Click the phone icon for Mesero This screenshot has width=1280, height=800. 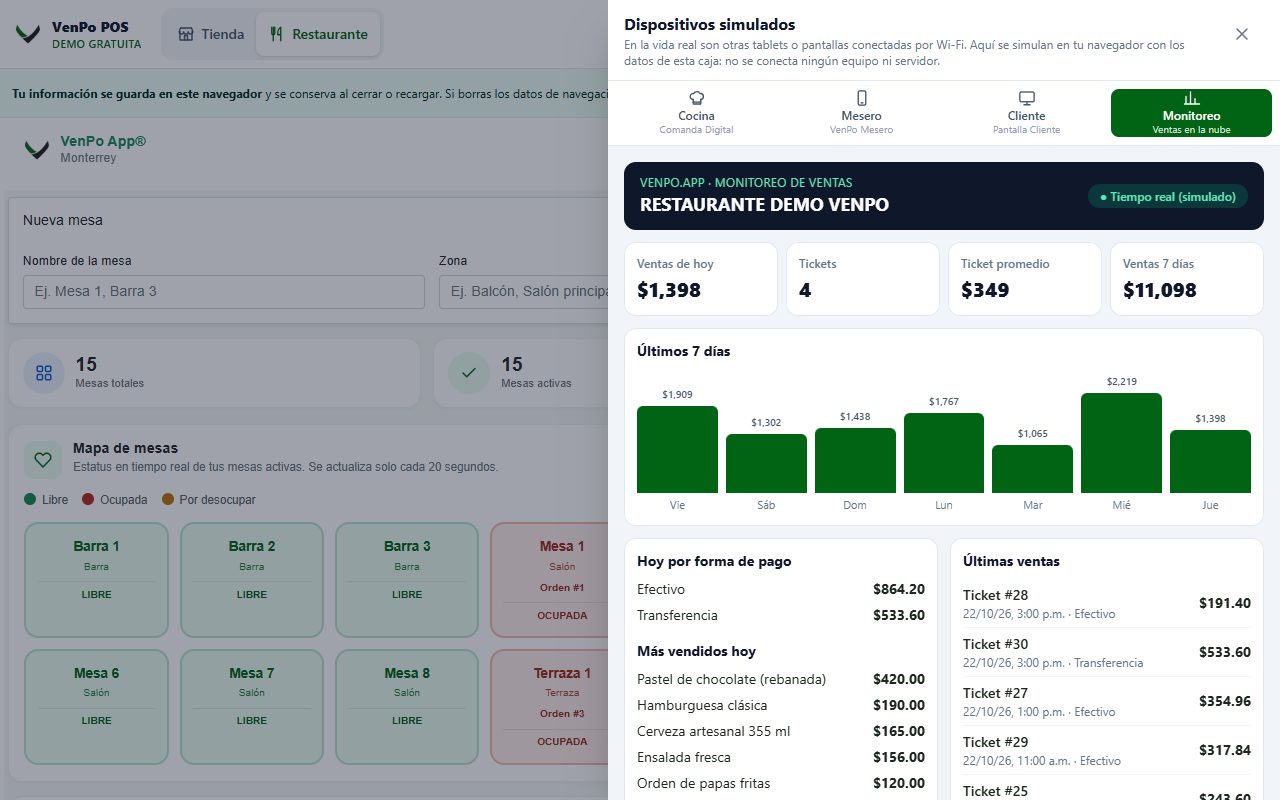pos(862,98)
